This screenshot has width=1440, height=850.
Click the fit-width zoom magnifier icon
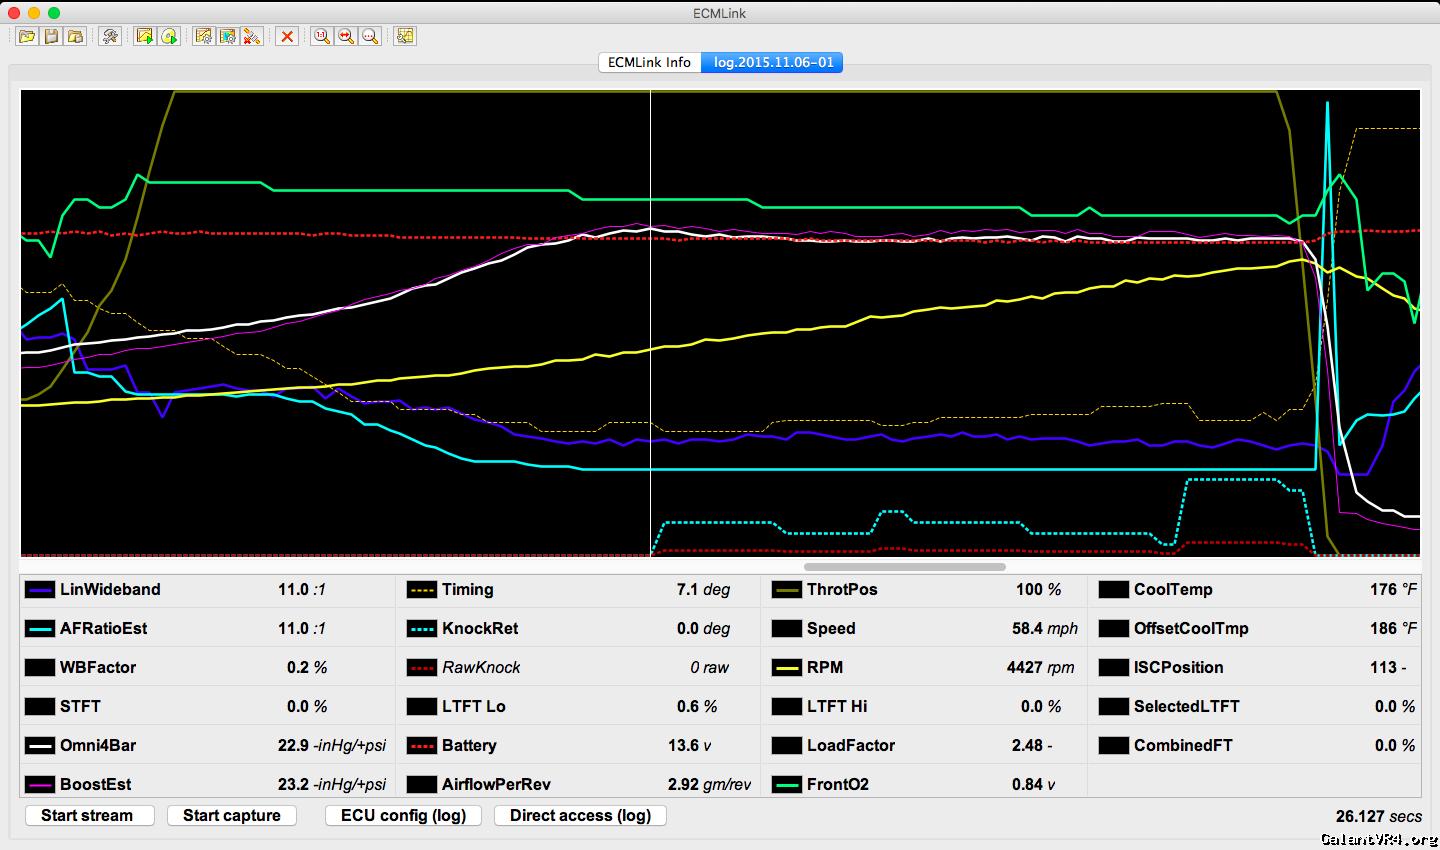coord(346,36)
